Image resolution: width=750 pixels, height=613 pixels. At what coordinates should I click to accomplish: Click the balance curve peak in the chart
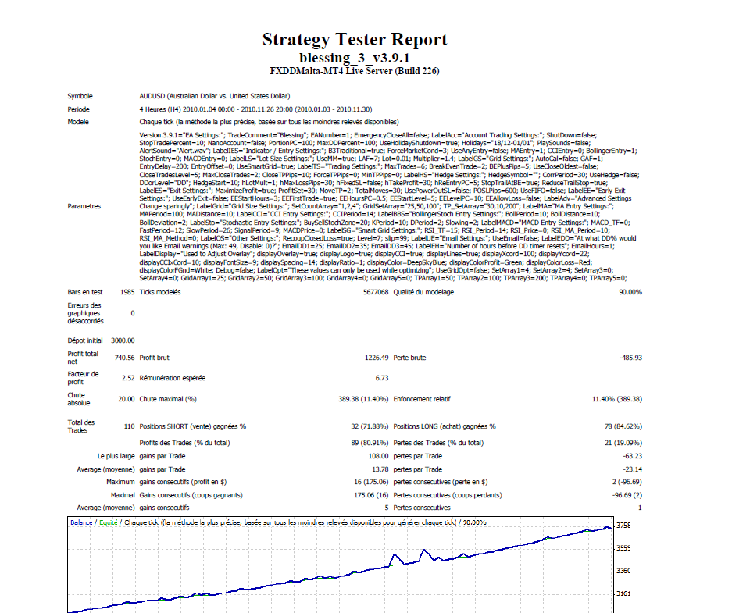tap(607, 527)
